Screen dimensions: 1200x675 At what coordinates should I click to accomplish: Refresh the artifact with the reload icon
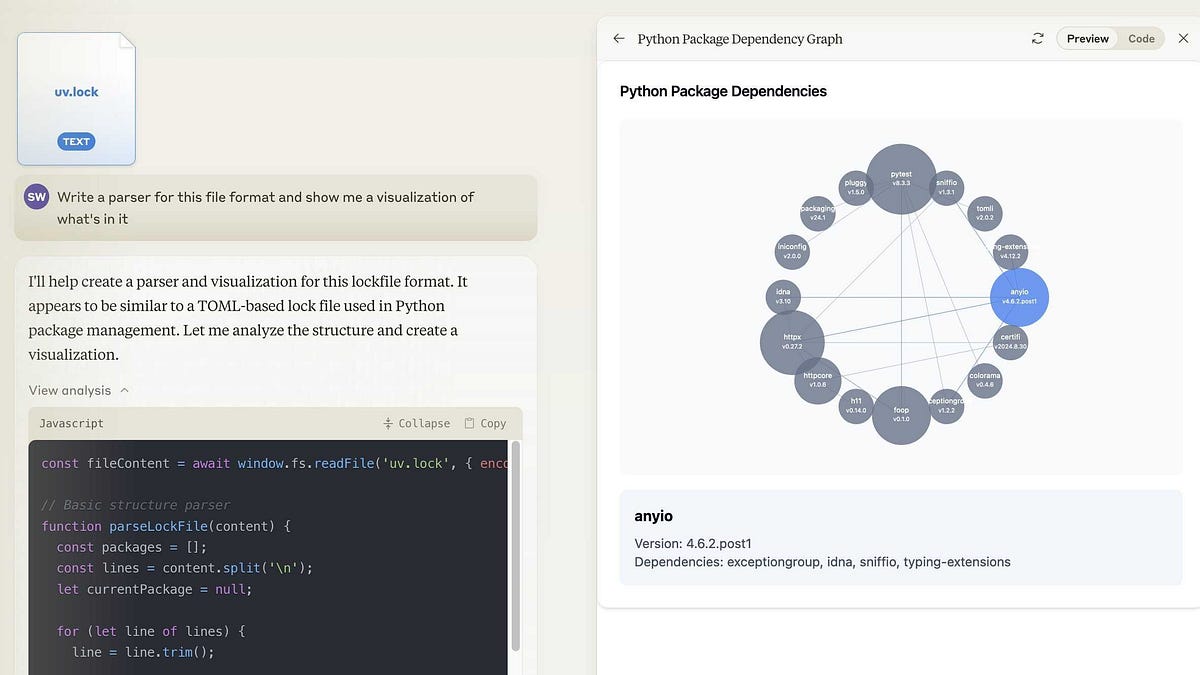[1038, 39]
